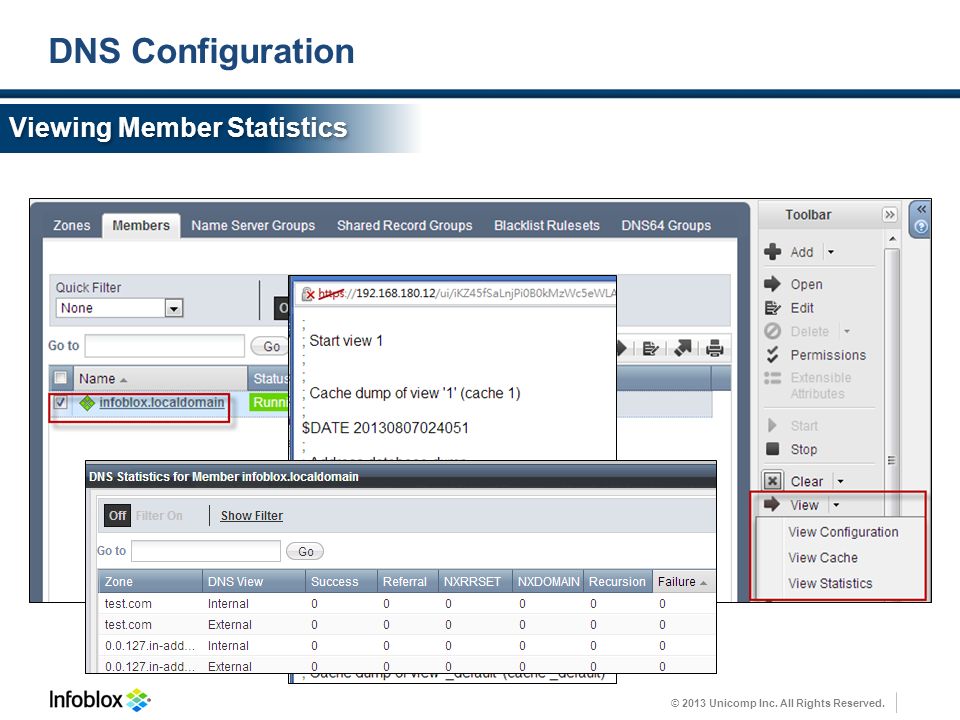Choose View Configuration from View menu

843,532
